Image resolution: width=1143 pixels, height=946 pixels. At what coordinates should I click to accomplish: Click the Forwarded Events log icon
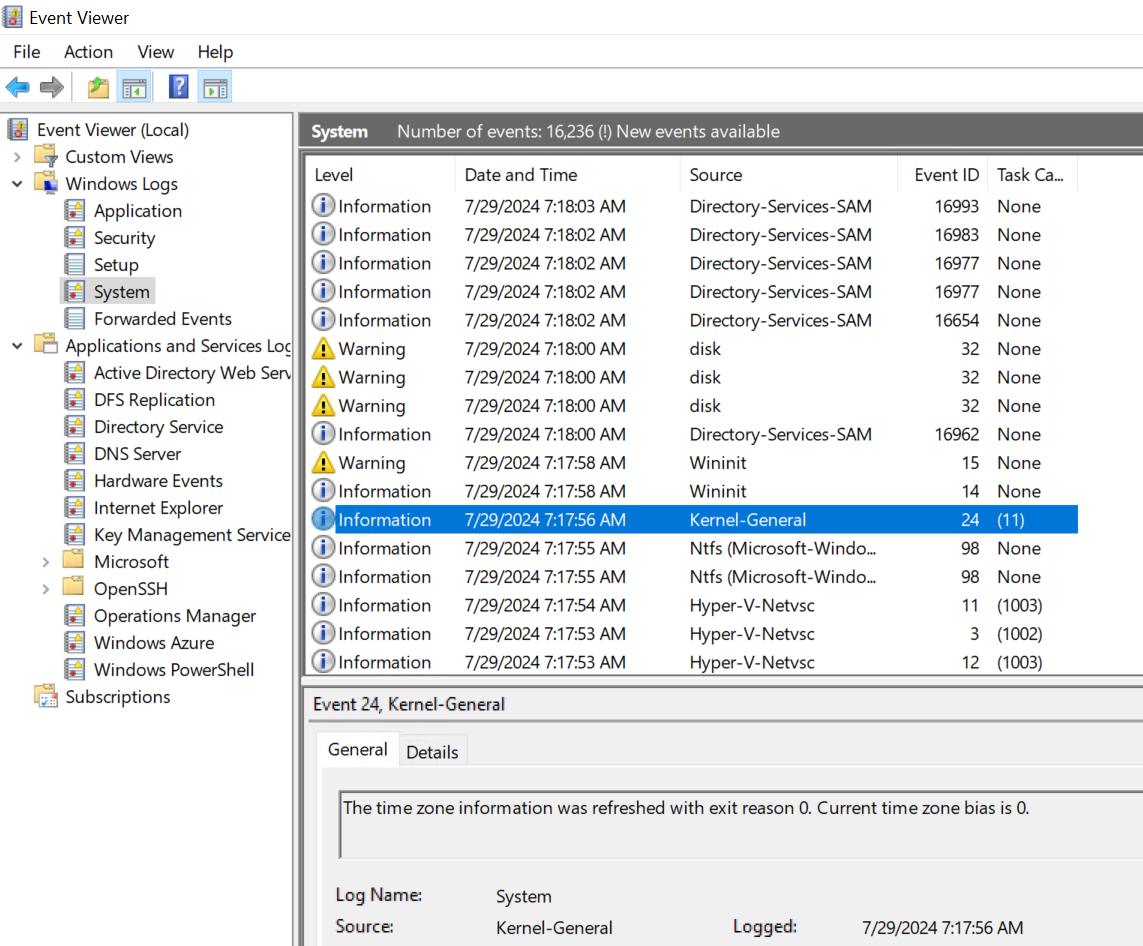[x=74, y=318]
